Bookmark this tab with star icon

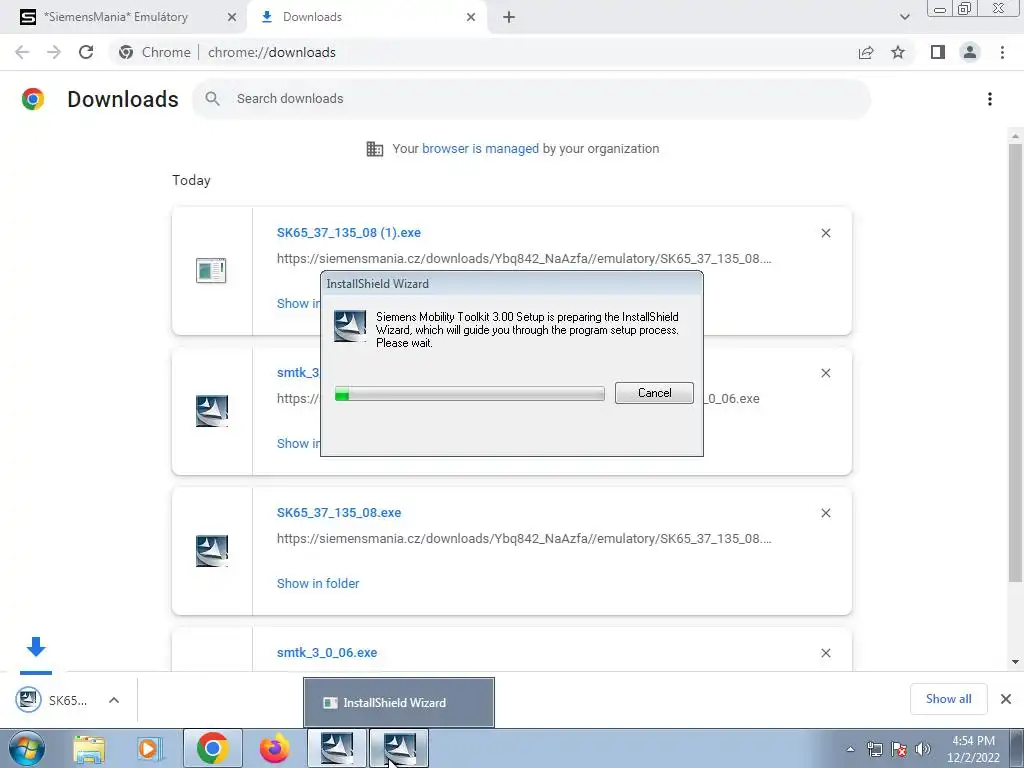(x=898, y=52)
